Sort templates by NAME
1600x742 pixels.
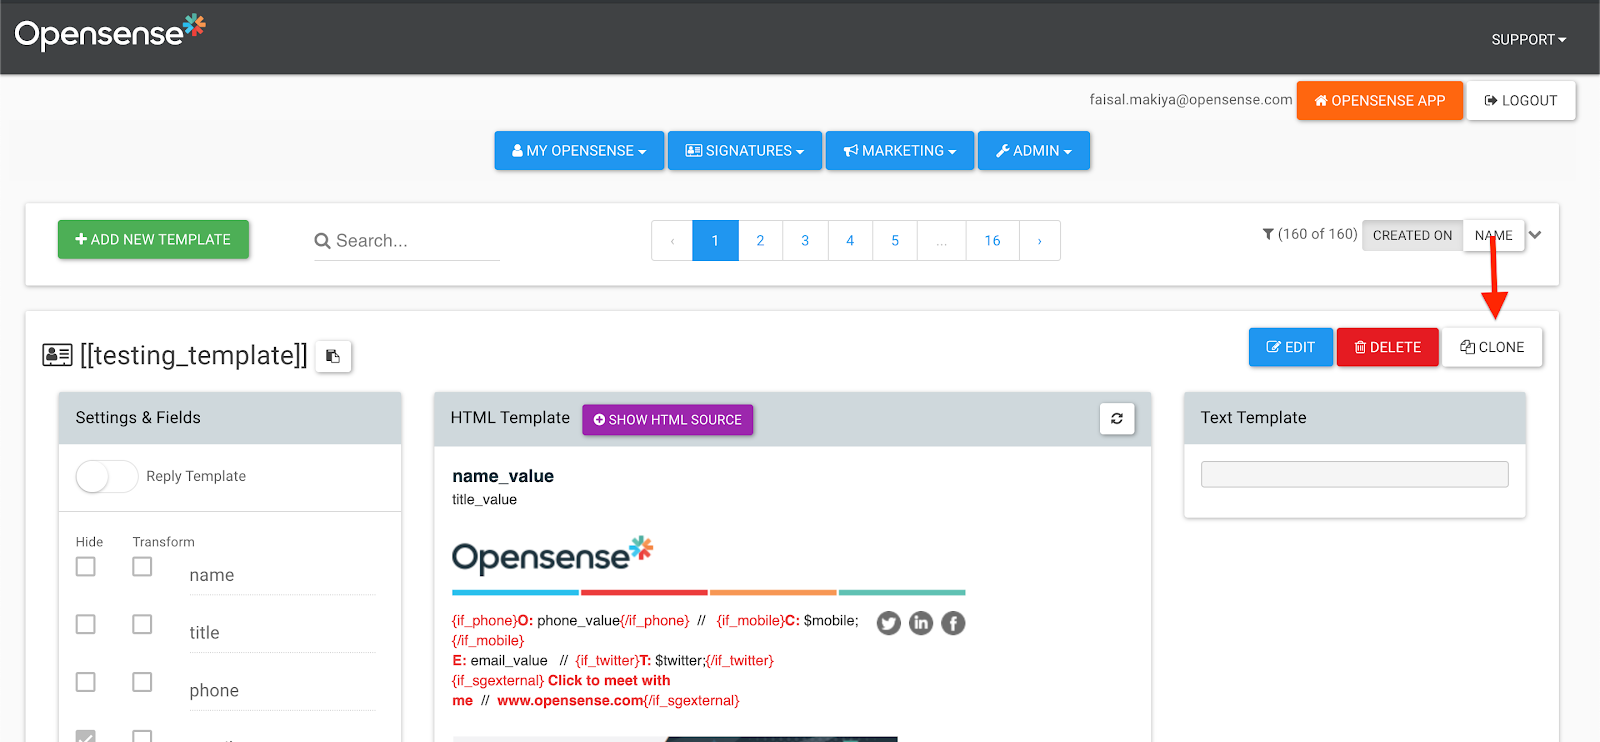1494,236
